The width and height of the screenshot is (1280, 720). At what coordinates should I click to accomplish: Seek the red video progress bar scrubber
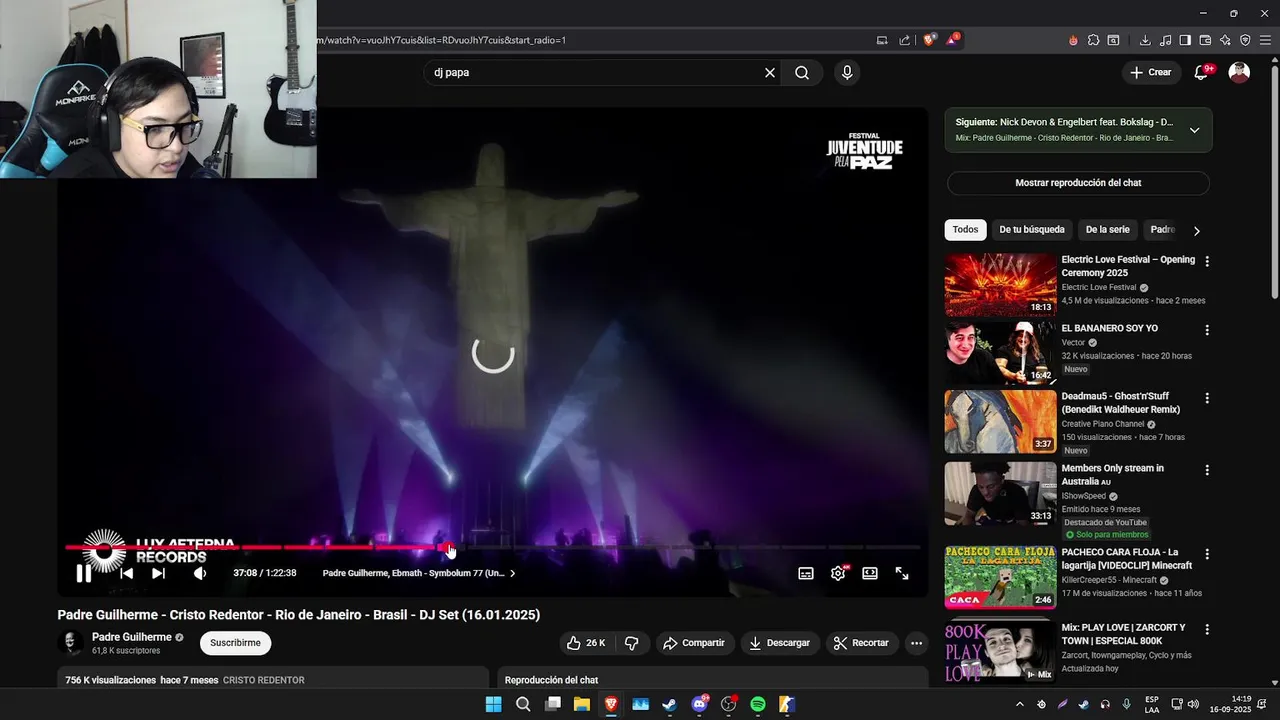[450, 547]
